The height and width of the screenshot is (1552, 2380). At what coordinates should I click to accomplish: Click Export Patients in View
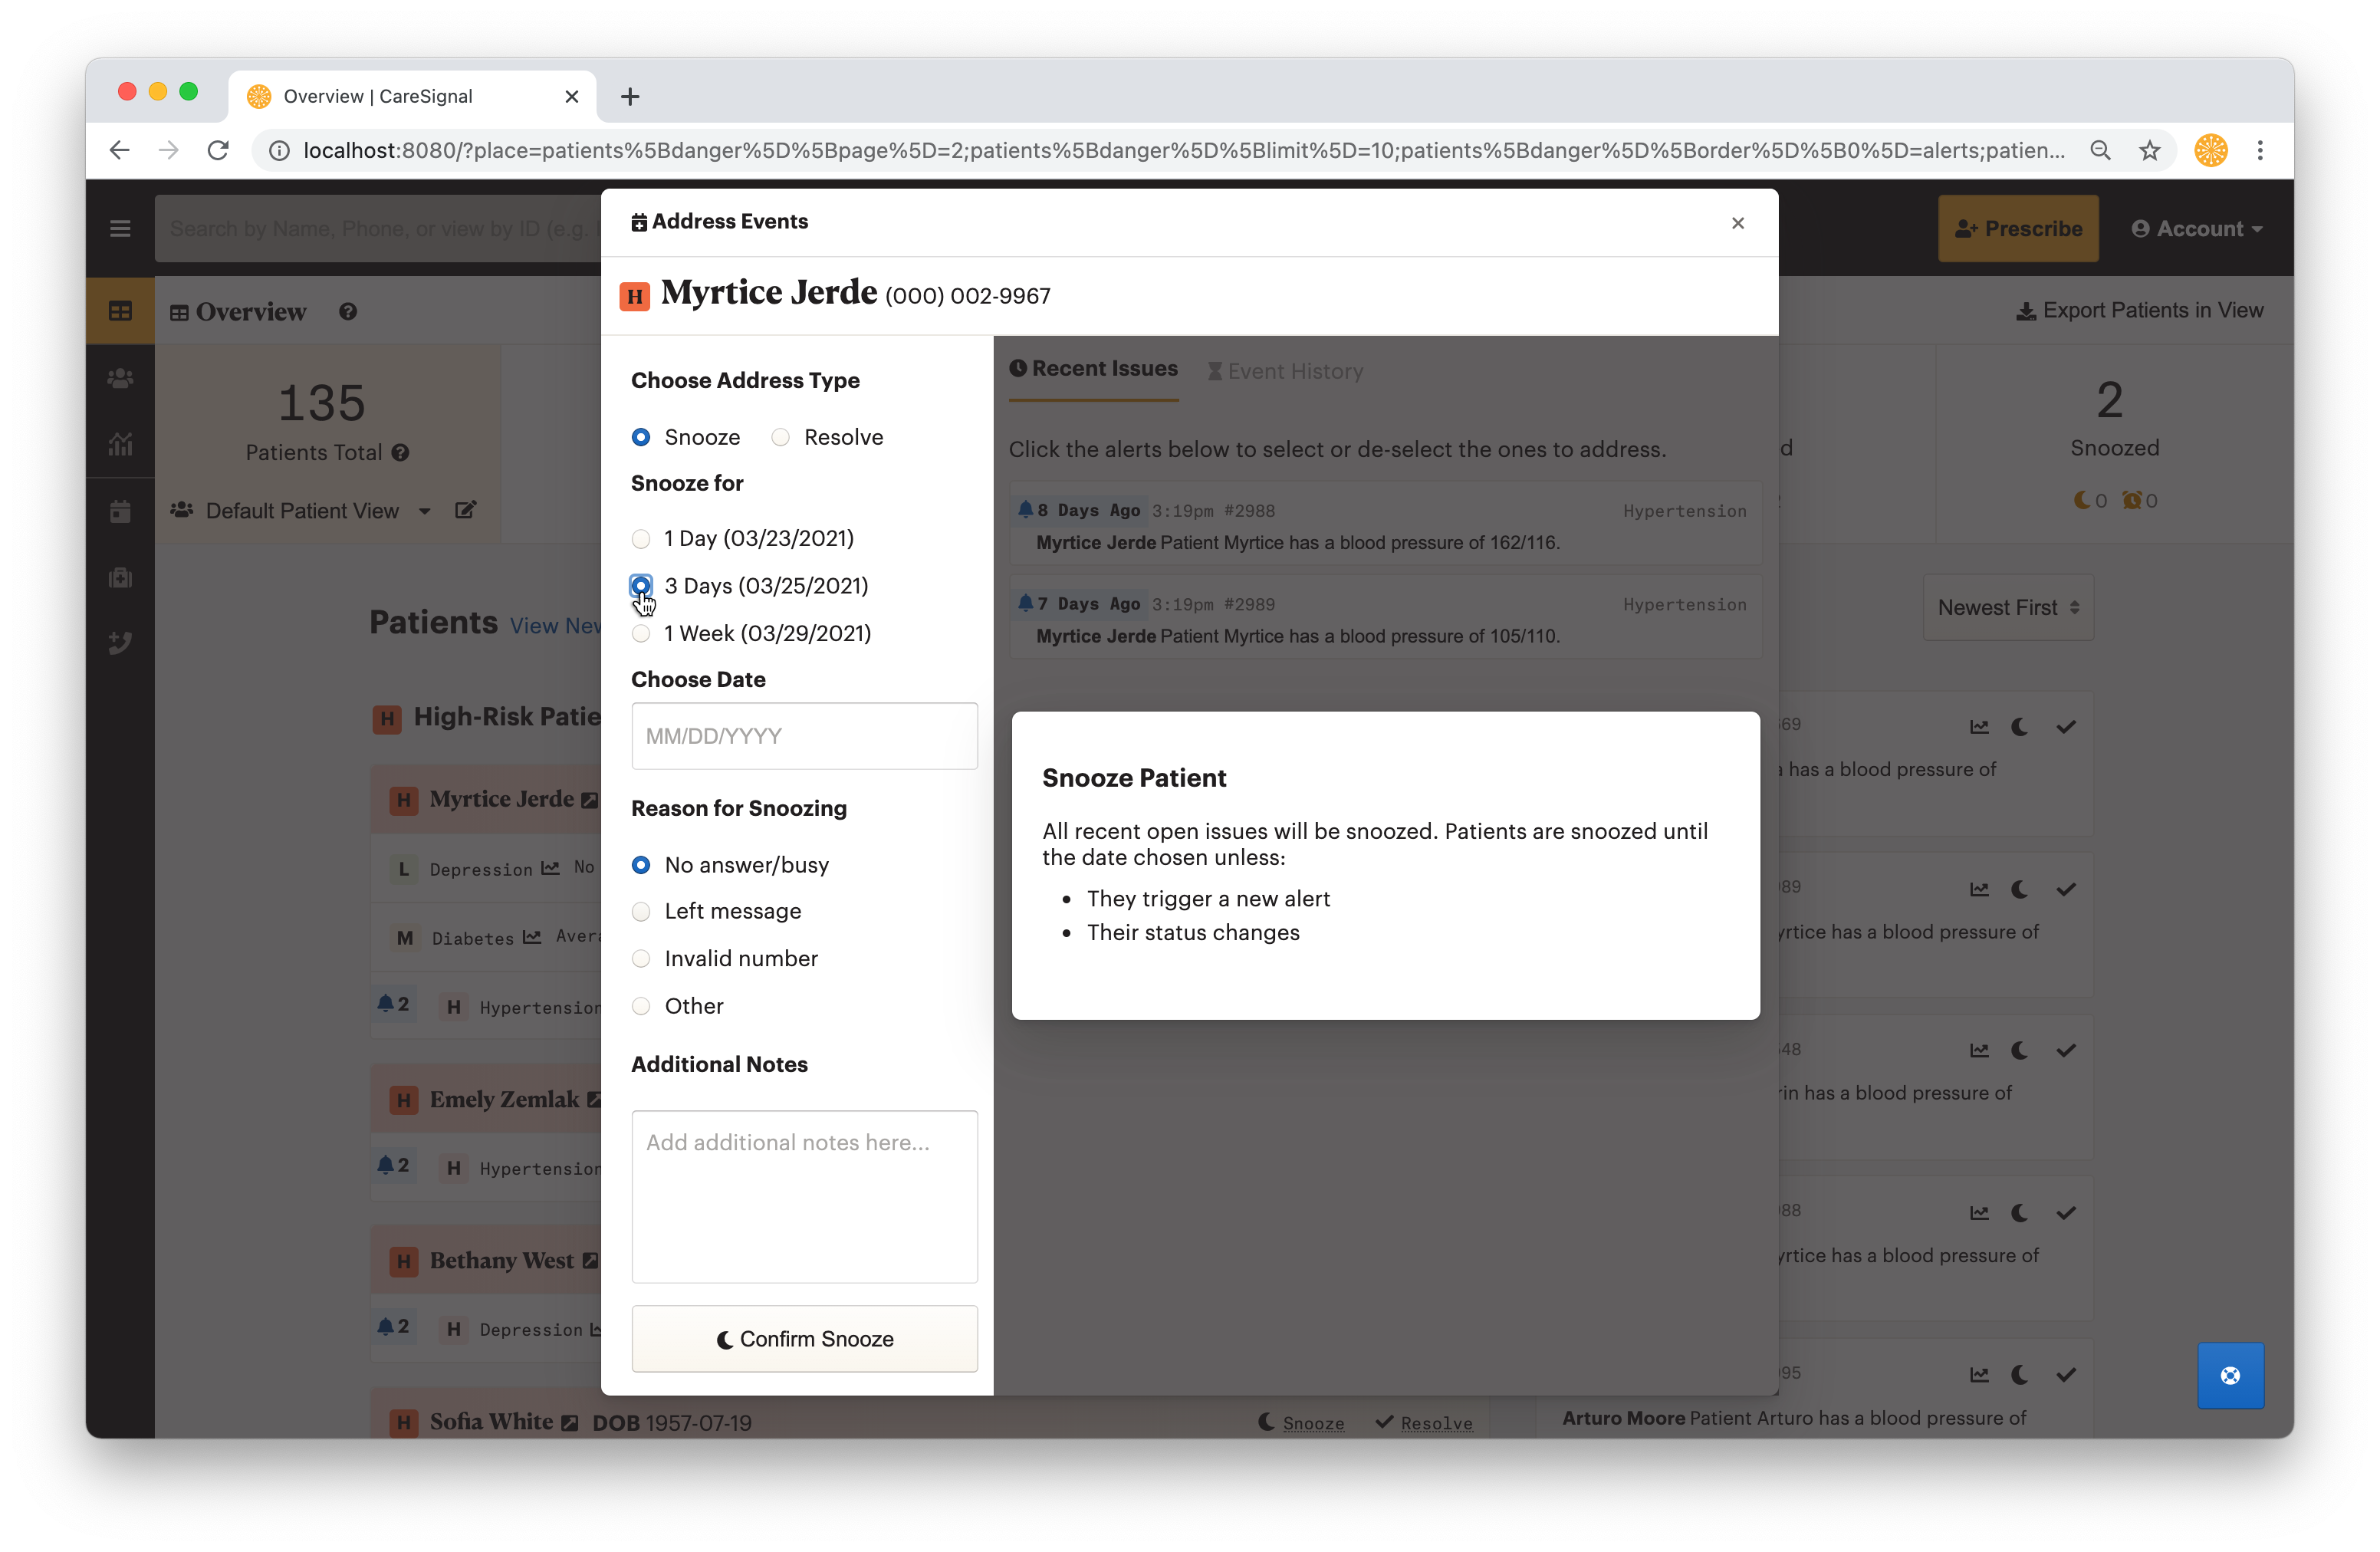coord(2139,311)
